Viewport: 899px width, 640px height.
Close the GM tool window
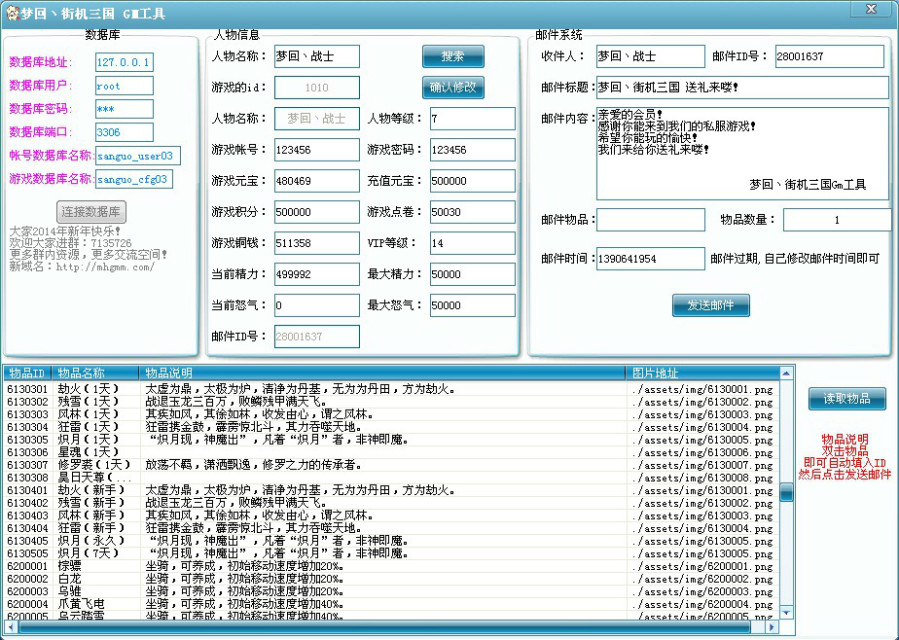coord(871,9)
